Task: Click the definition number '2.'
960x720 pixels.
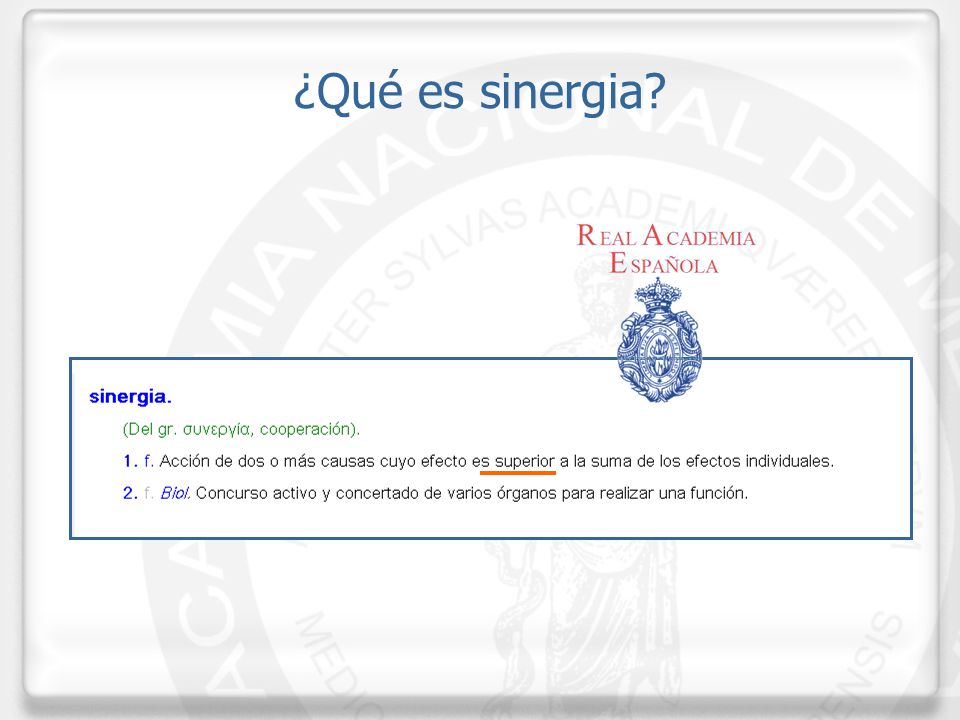Action: [x=130, y=493]
